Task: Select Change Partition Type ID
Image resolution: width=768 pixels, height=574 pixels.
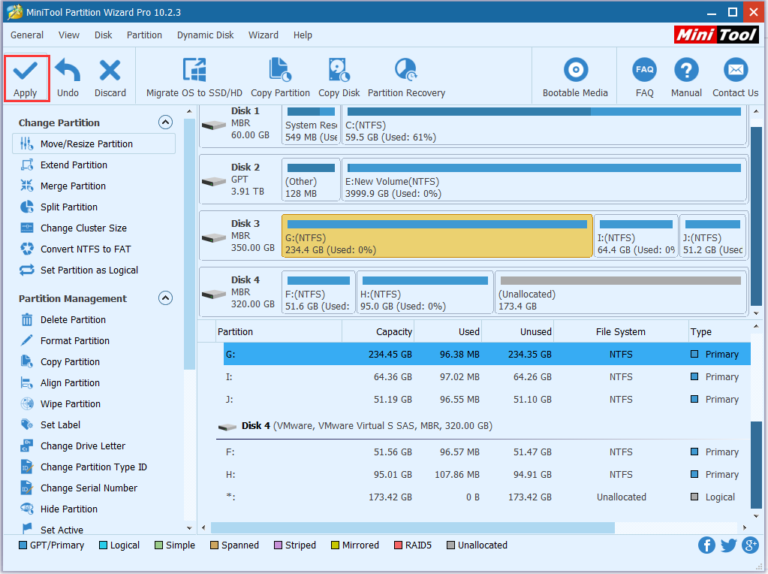Action: point(93,467)
